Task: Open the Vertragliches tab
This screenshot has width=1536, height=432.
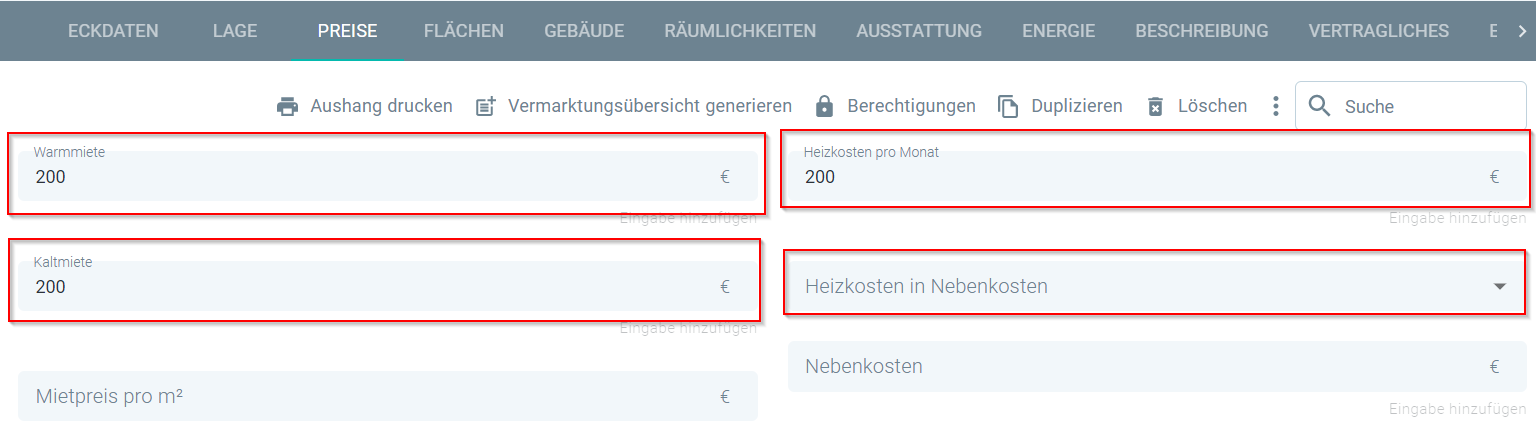Action: [1378, 31]
